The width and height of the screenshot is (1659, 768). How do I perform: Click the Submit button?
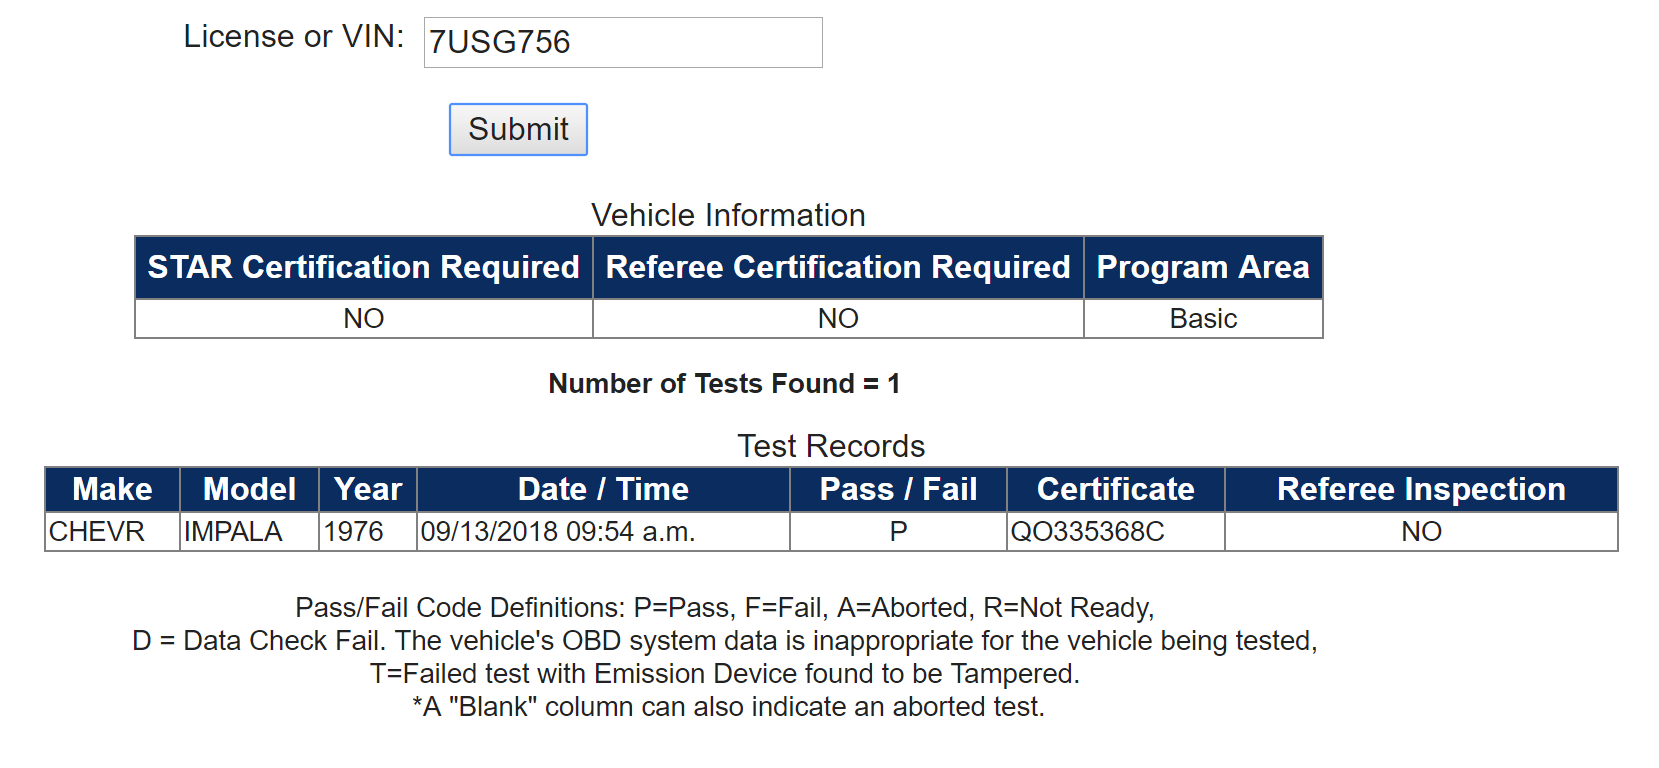[518, 129]
